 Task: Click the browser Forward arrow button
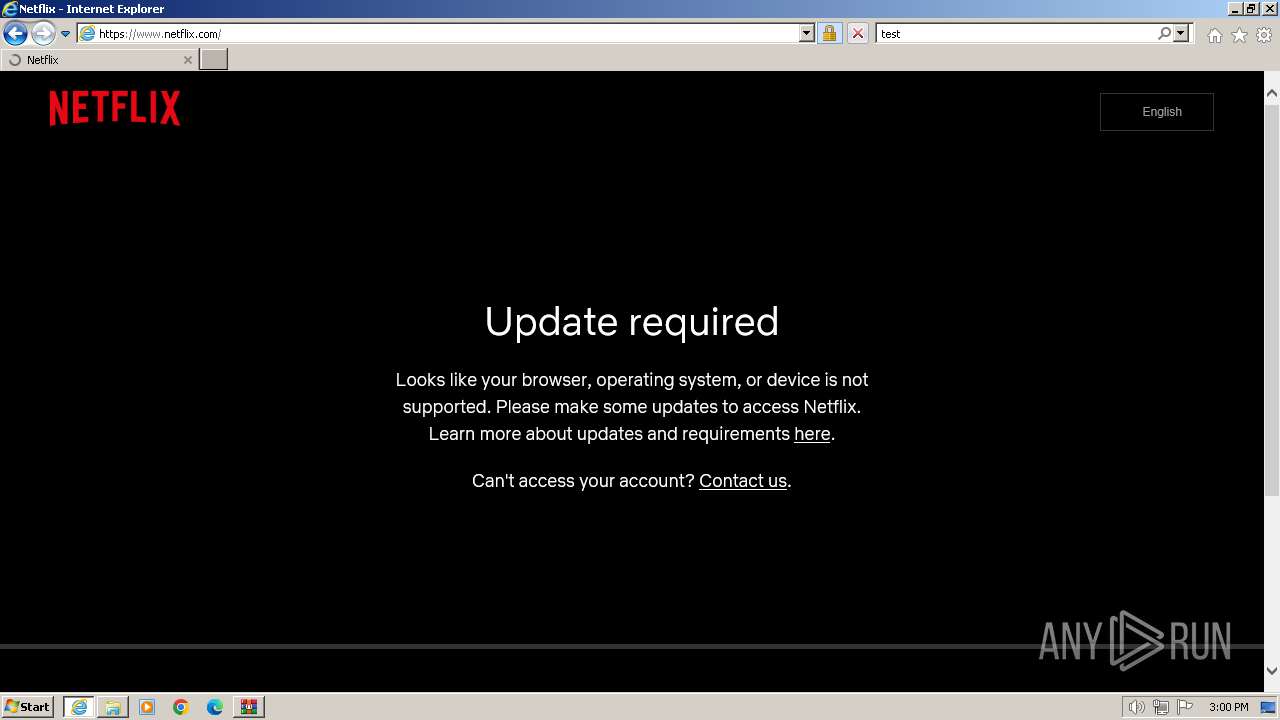click(x=43, y=34)
